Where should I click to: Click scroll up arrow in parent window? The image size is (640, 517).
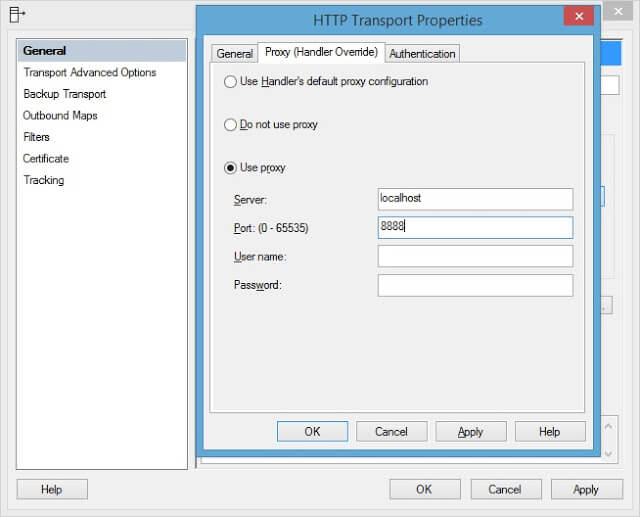[608, 426]
